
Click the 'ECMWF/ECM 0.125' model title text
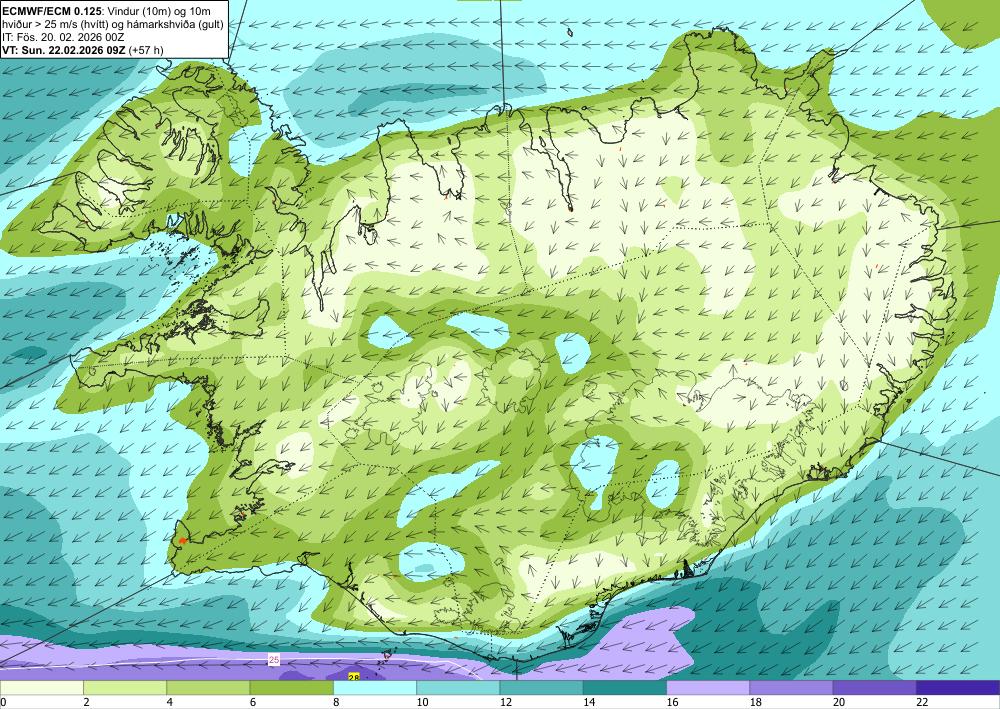pos(50,11)
